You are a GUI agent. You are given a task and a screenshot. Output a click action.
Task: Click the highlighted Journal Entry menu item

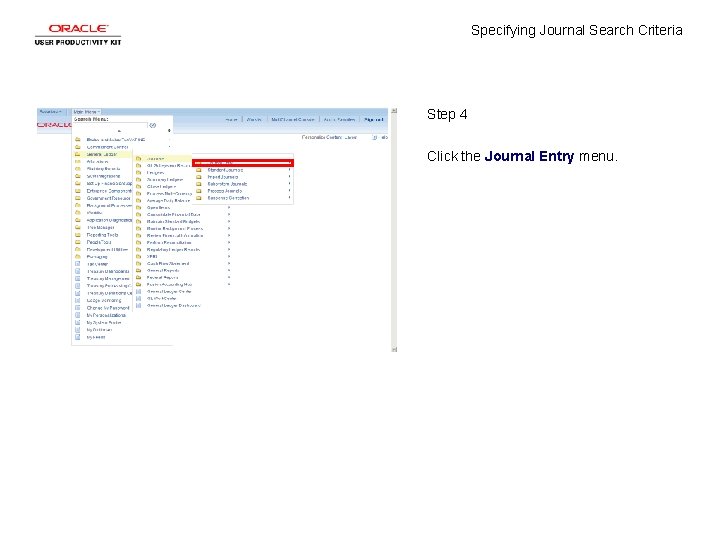click(243, 163)
